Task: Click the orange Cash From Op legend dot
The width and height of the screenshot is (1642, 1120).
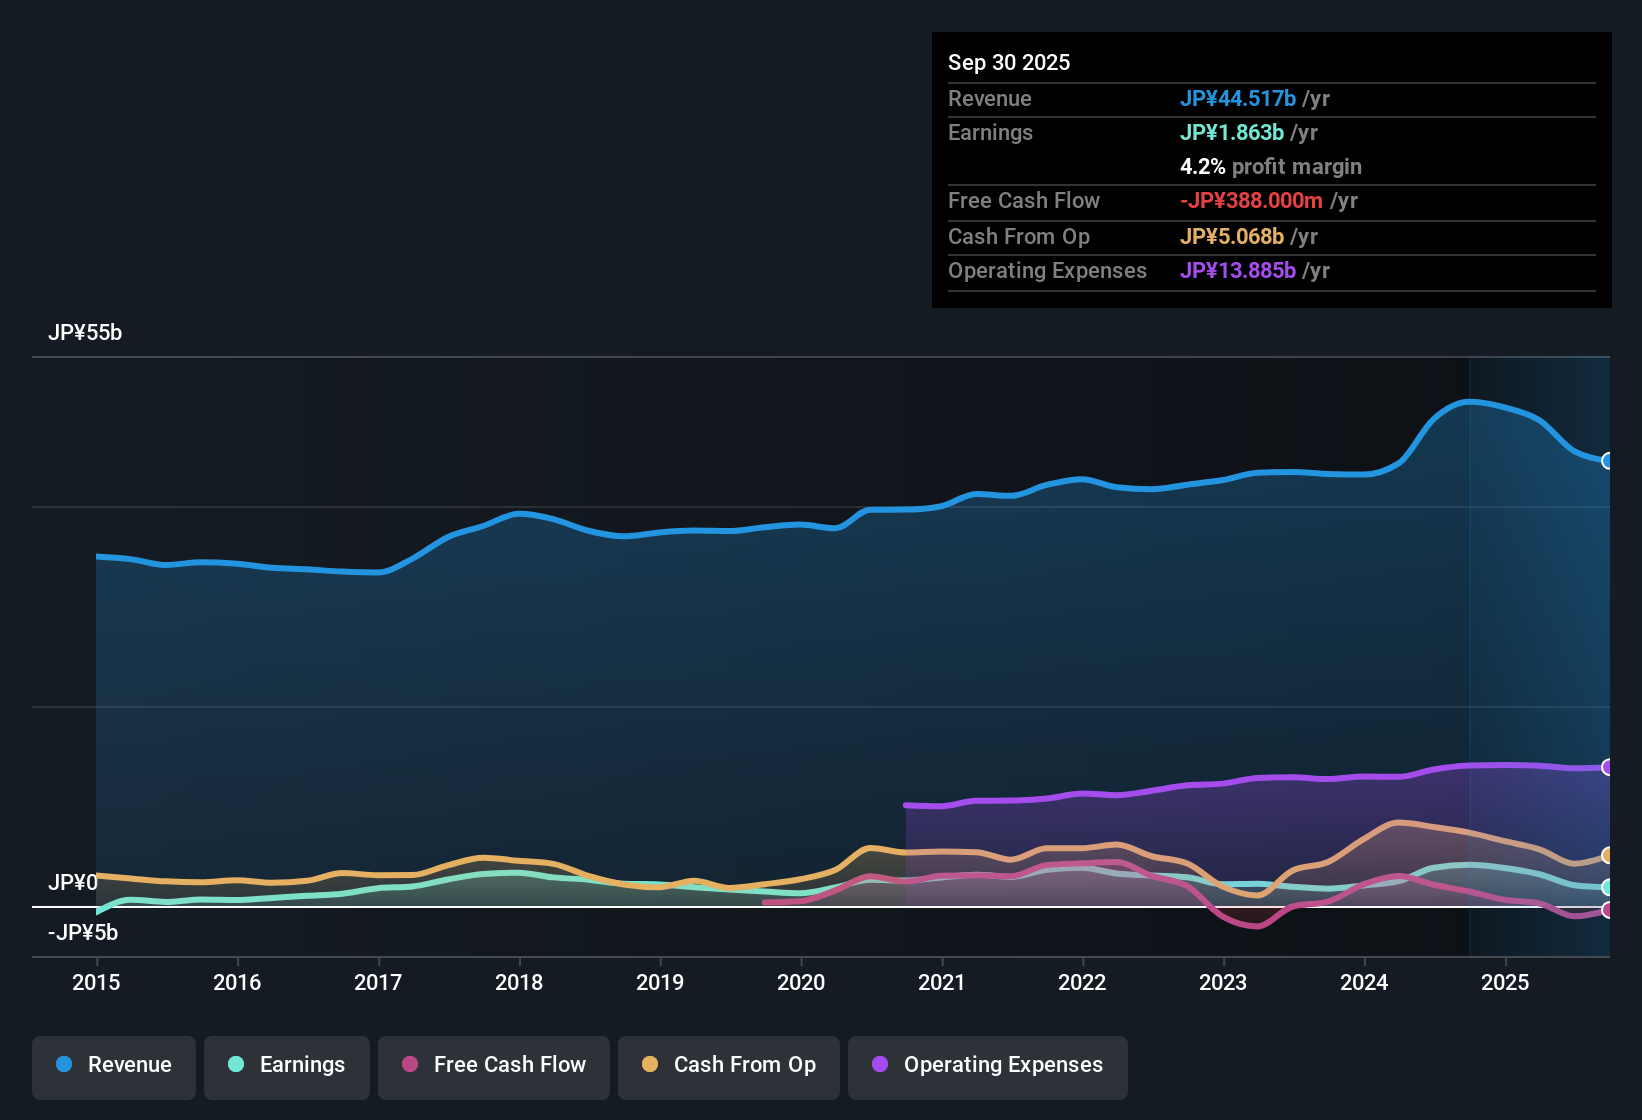Action: pos(648,1065)
